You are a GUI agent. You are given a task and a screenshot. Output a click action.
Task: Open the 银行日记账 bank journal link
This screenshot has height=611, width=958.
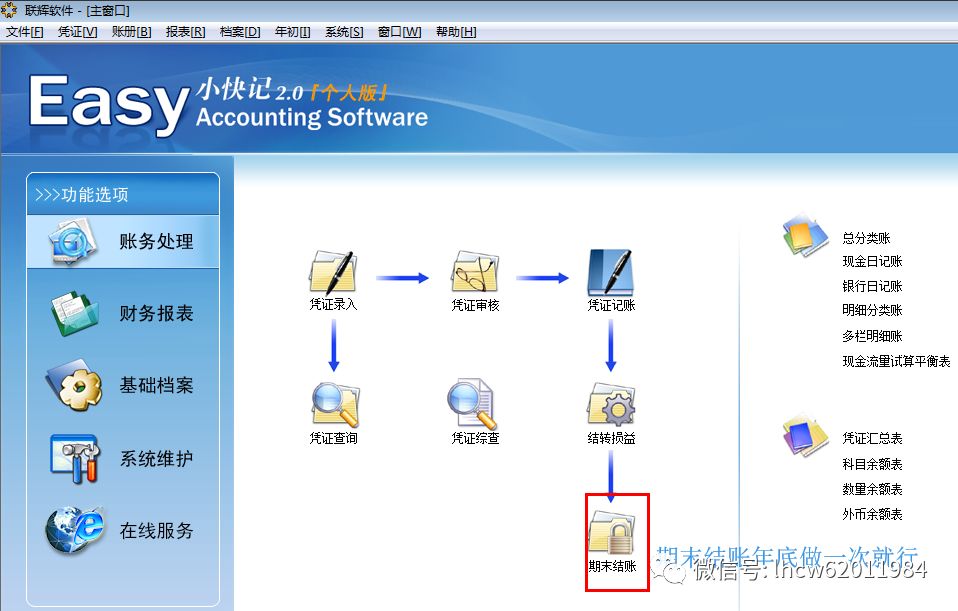[x=872, y=286]
